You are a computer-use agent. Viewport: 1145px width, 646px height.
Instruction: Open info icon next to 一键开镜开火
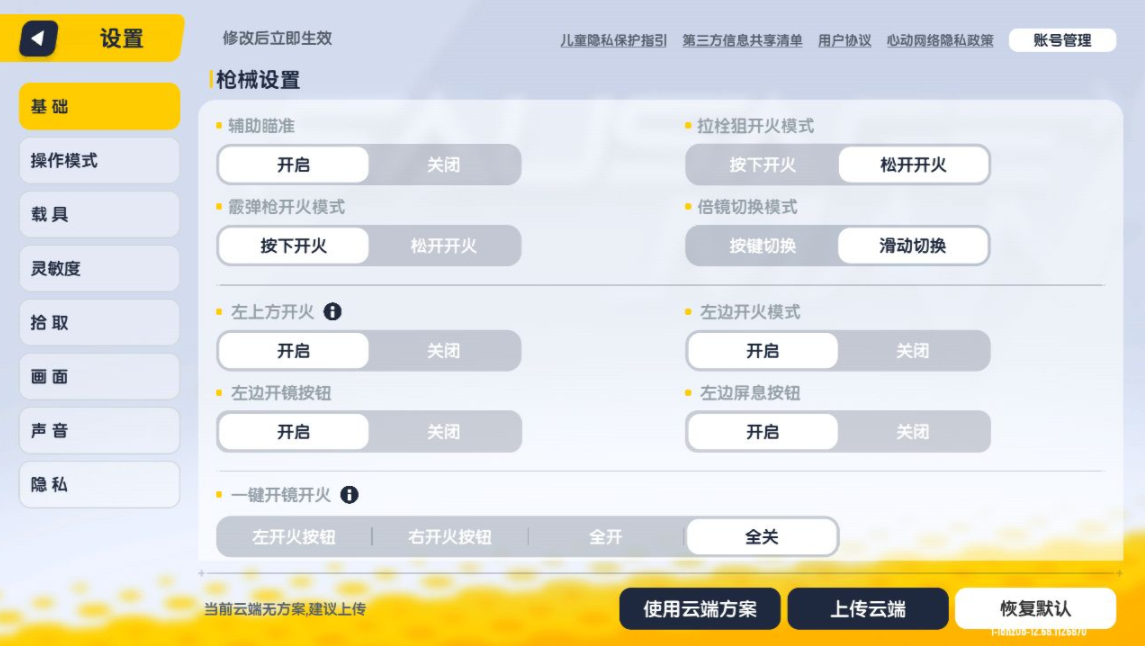[x=349, y=495]
